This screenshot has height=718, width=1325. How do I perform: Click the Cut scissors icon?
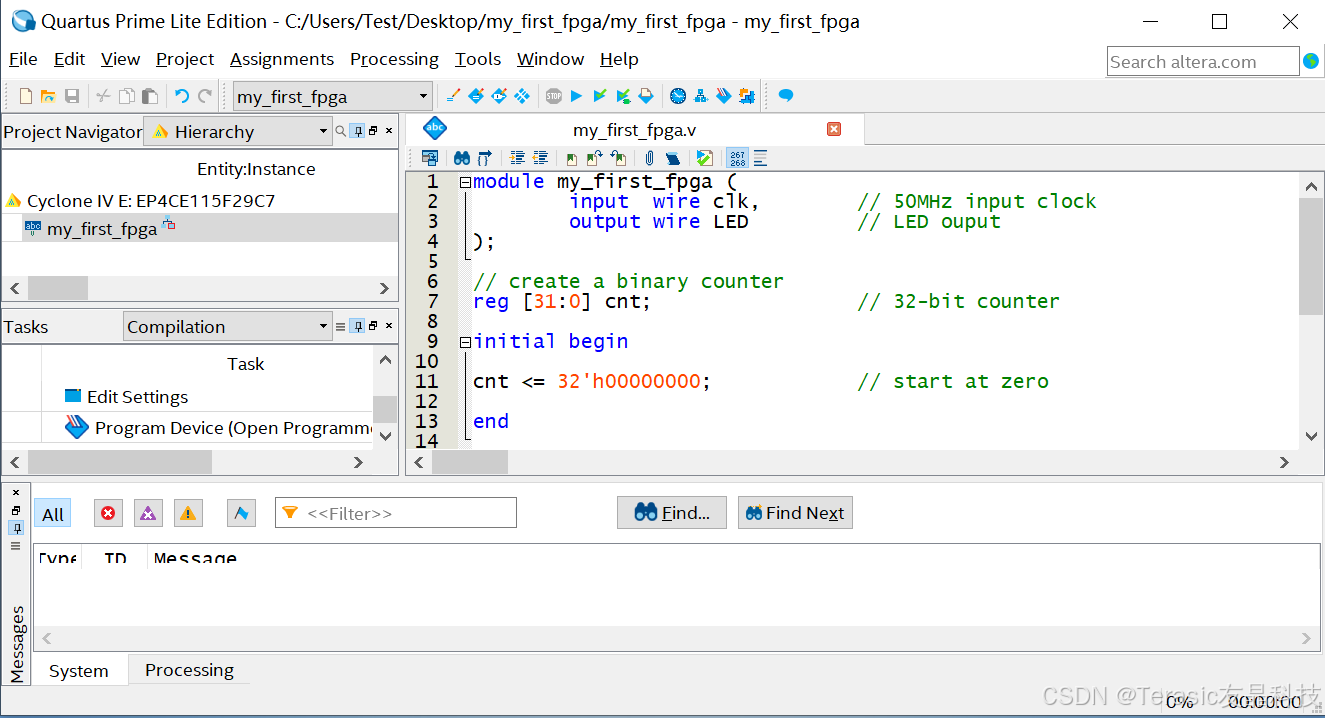[x=103, y=96]
